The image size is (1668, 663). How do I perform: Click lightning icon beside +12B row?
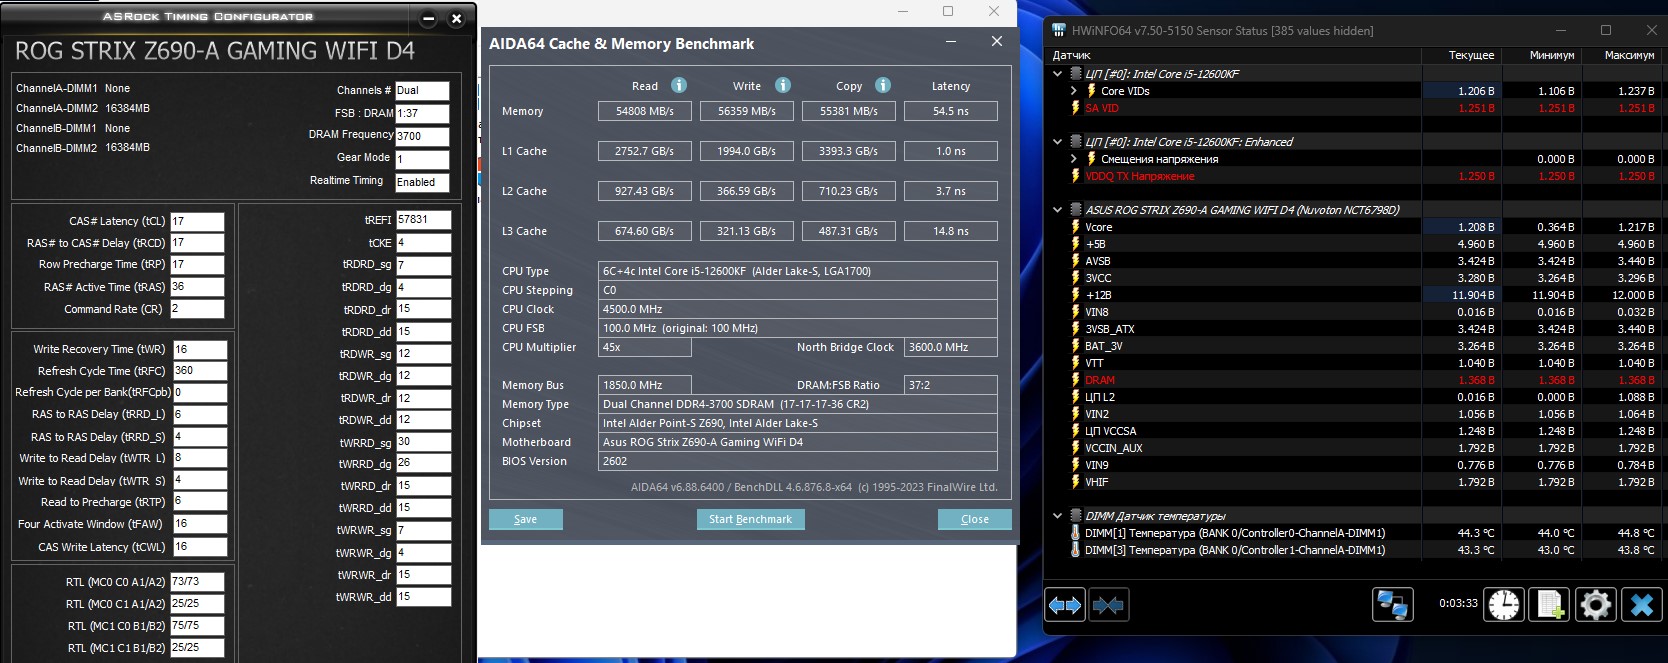pos(1076,295)
